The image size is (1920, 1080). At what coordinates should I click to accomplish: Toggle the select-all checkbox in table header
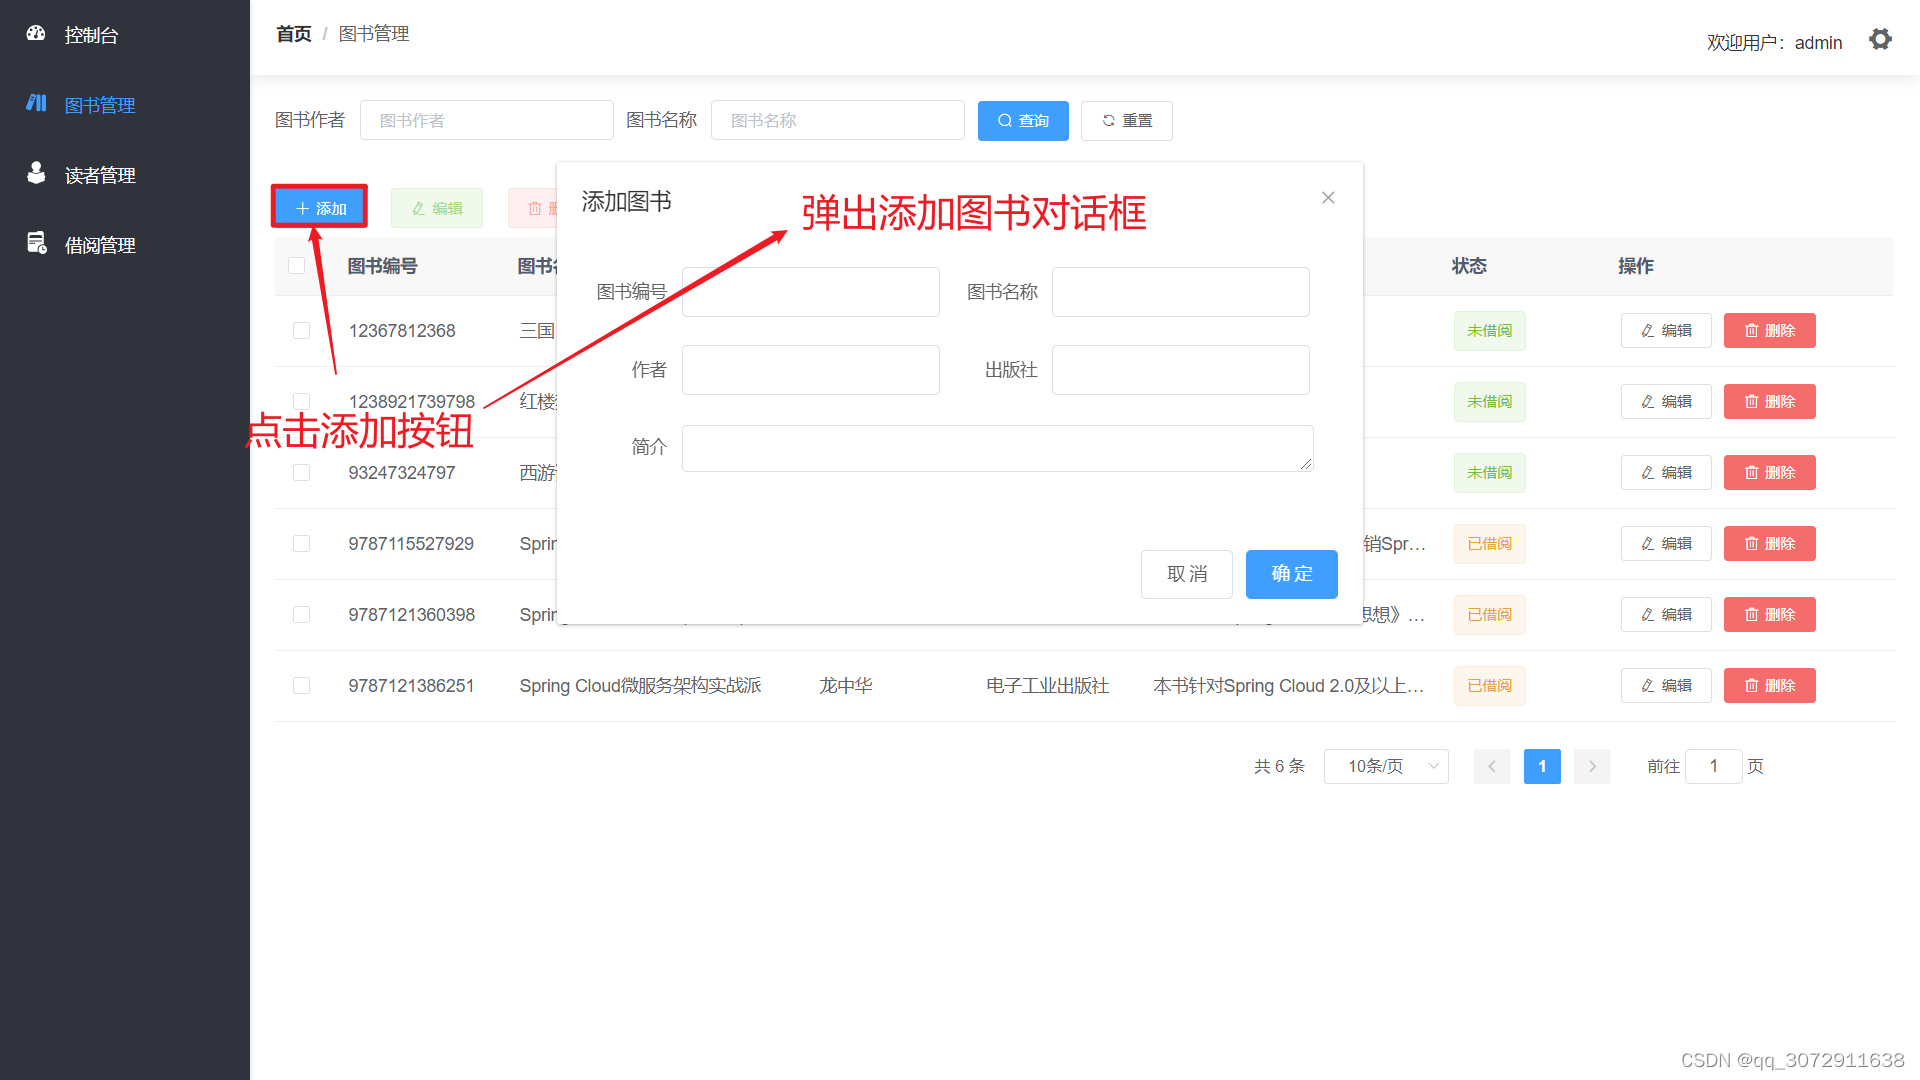click(296, 266)
